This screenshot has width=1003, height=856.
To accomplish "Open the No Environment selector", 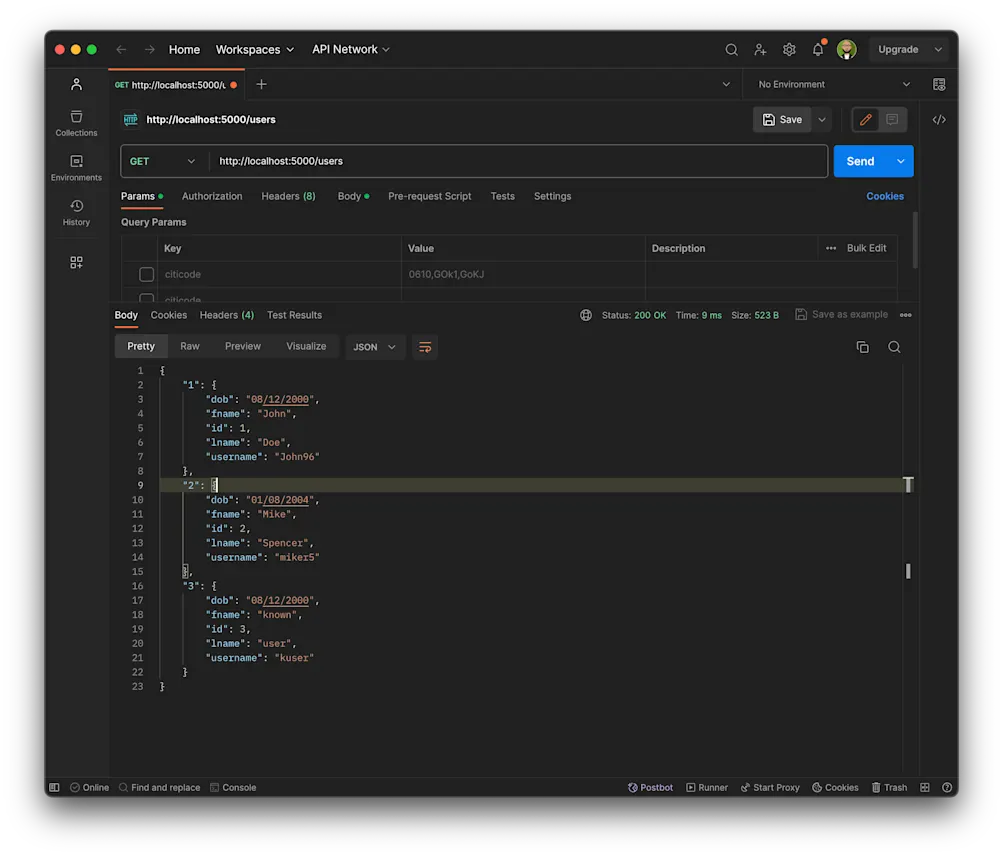I will tap(832, 84).
